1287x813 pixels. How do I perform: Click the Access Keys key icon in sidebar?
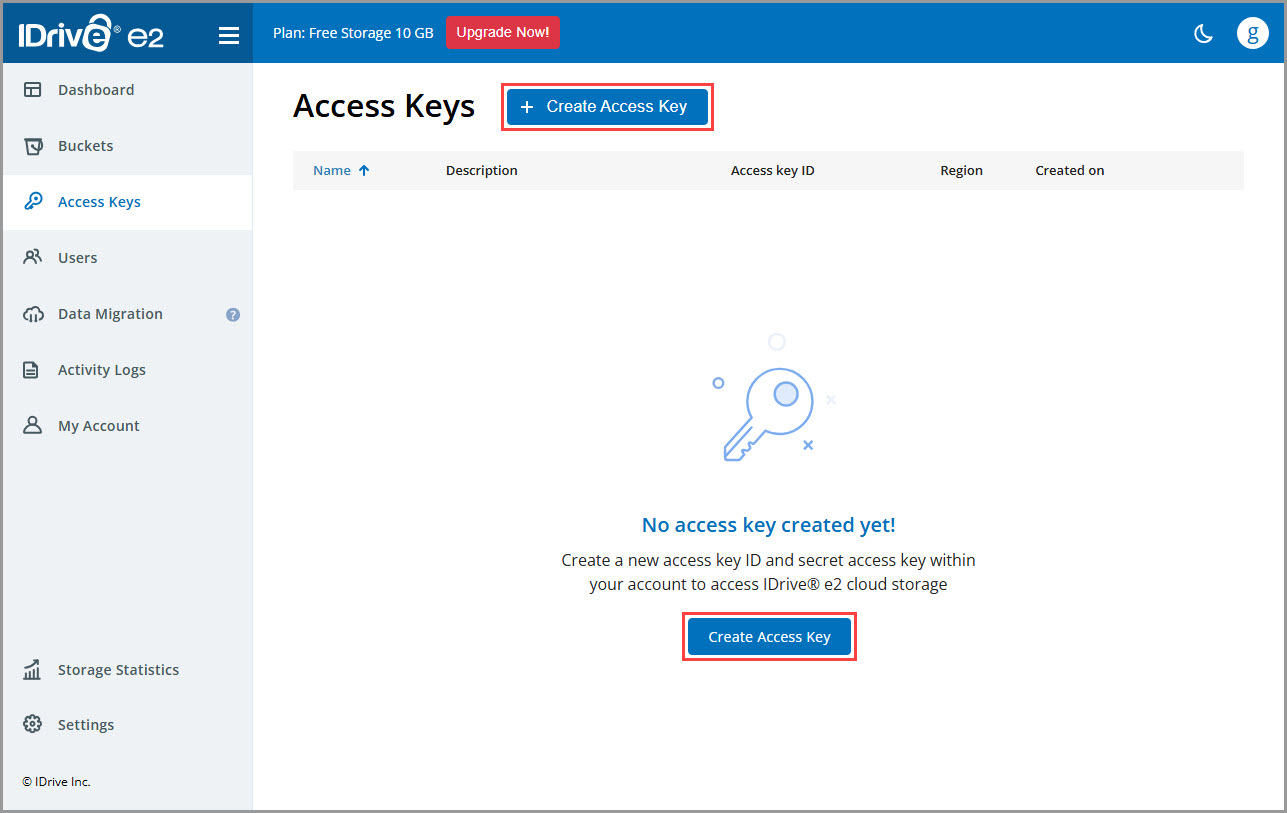33,202
